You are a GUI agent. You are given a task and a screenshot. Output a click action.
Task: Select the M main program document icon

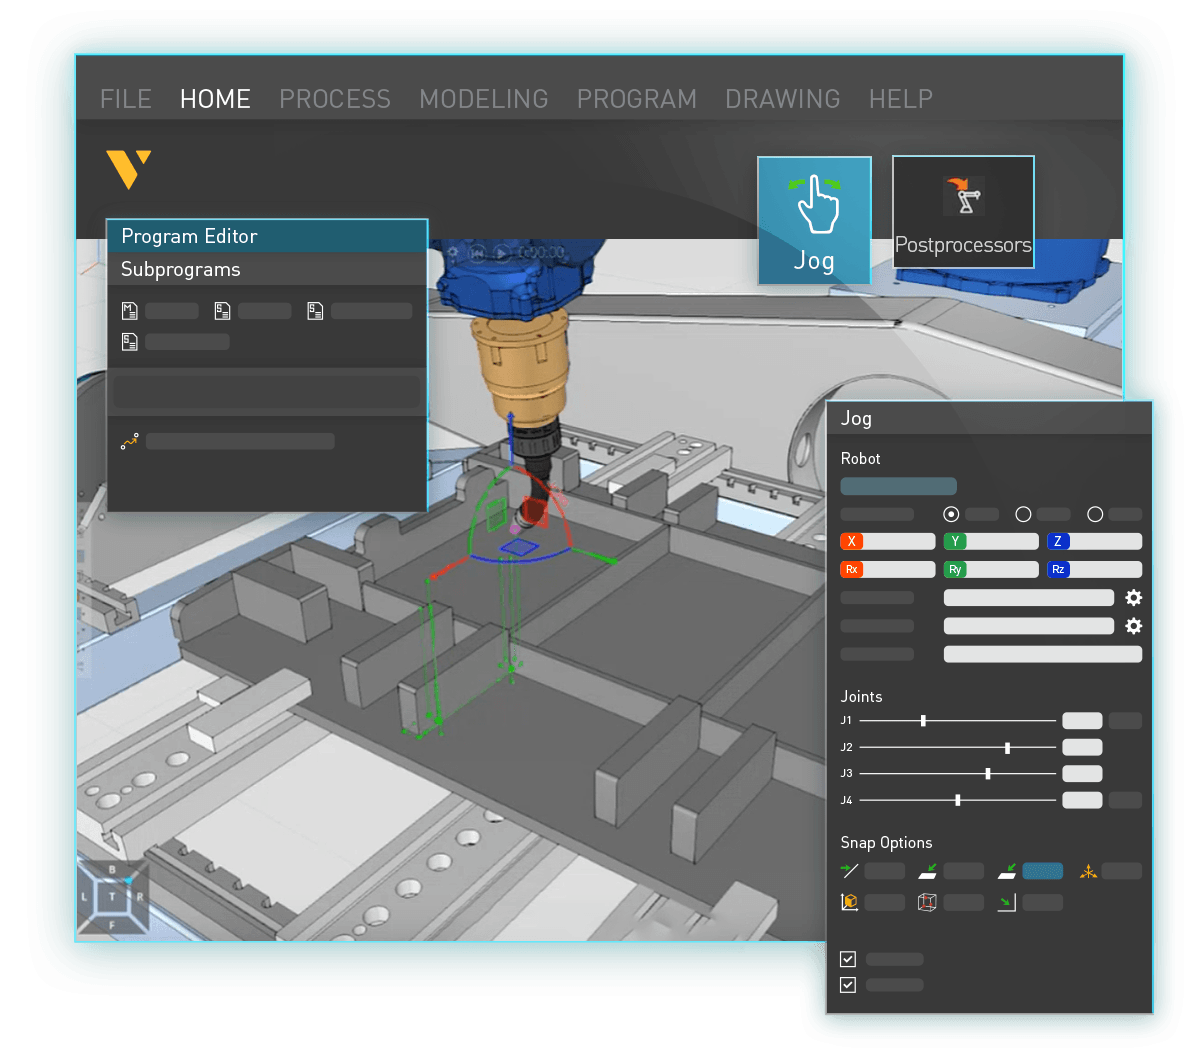pyautogui.click(x=129, y=310)
